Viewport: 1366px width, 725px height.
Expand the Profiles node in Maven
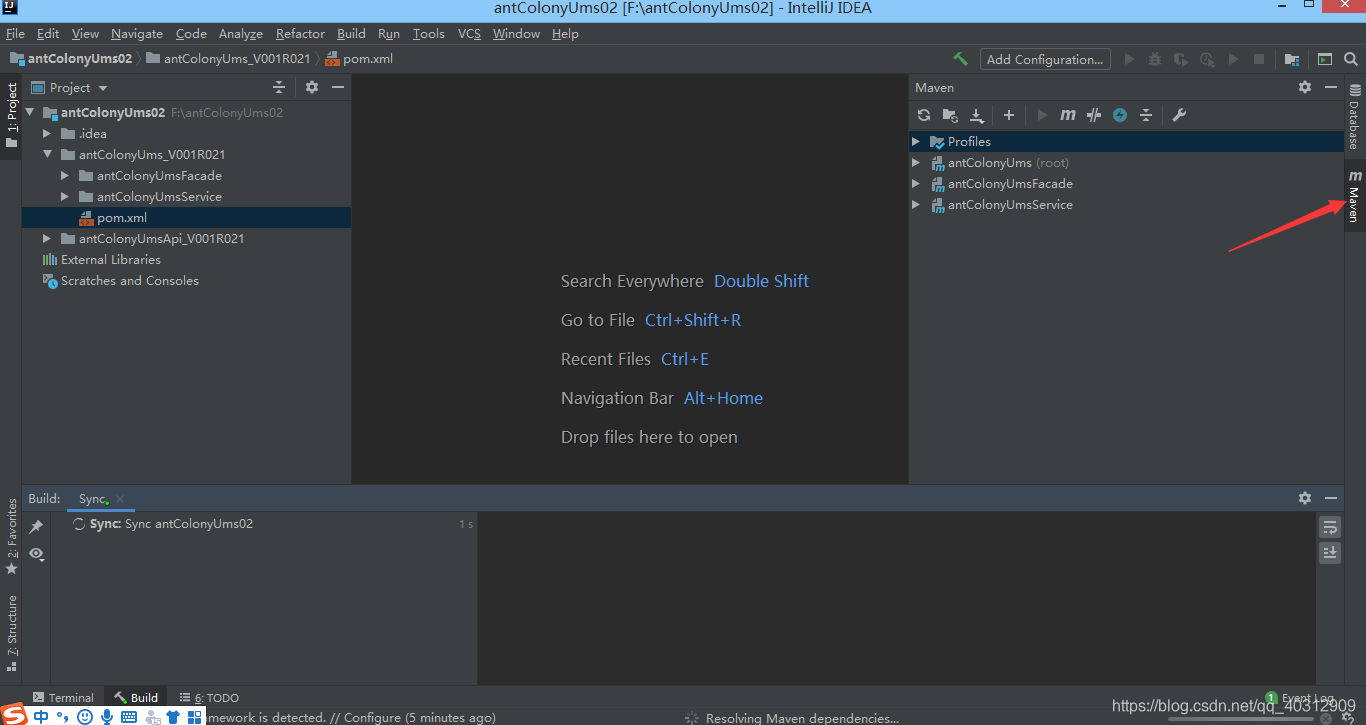pos(916,141)
